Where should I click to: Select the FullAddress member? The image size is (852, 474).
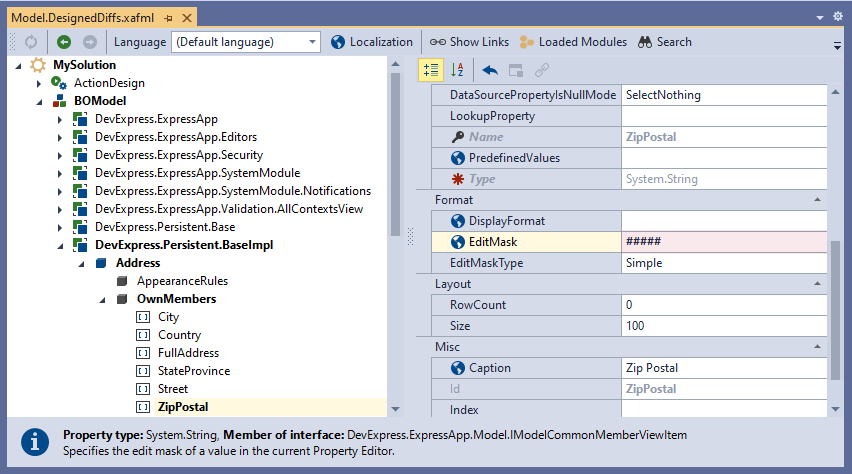[x=188, y=353]
